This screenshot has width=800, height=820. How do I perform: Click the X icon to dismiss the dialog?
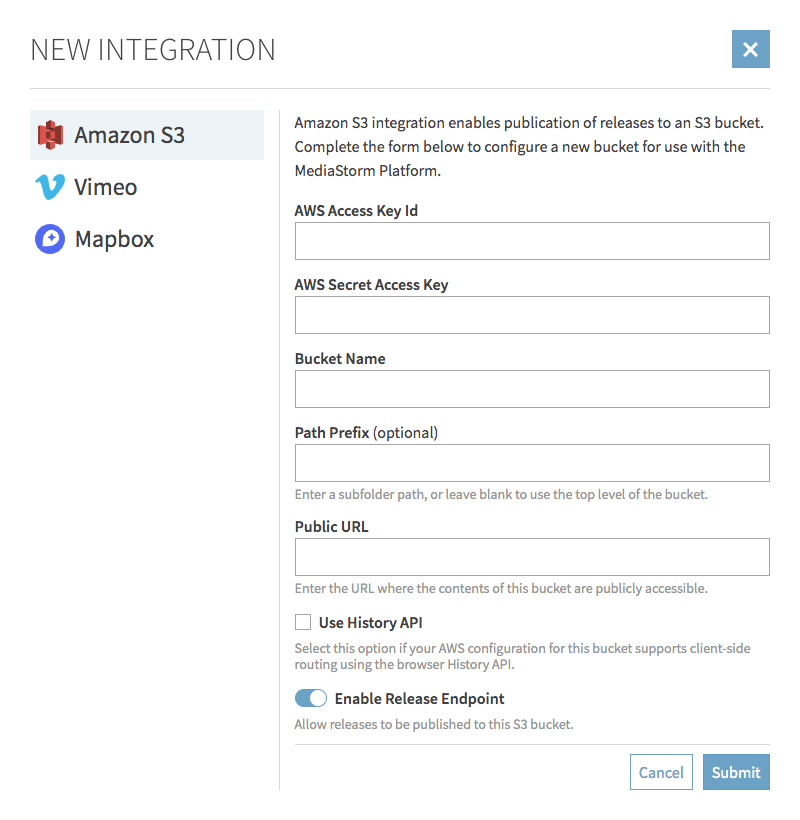[751, 49]
